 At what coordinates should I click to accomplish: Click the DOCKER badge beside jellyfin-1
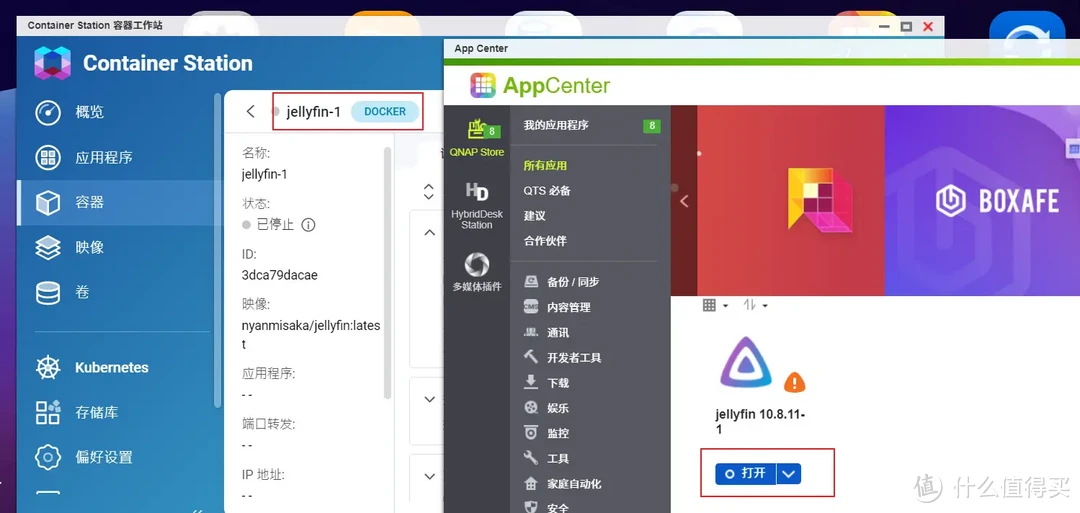tap(385, 112)
